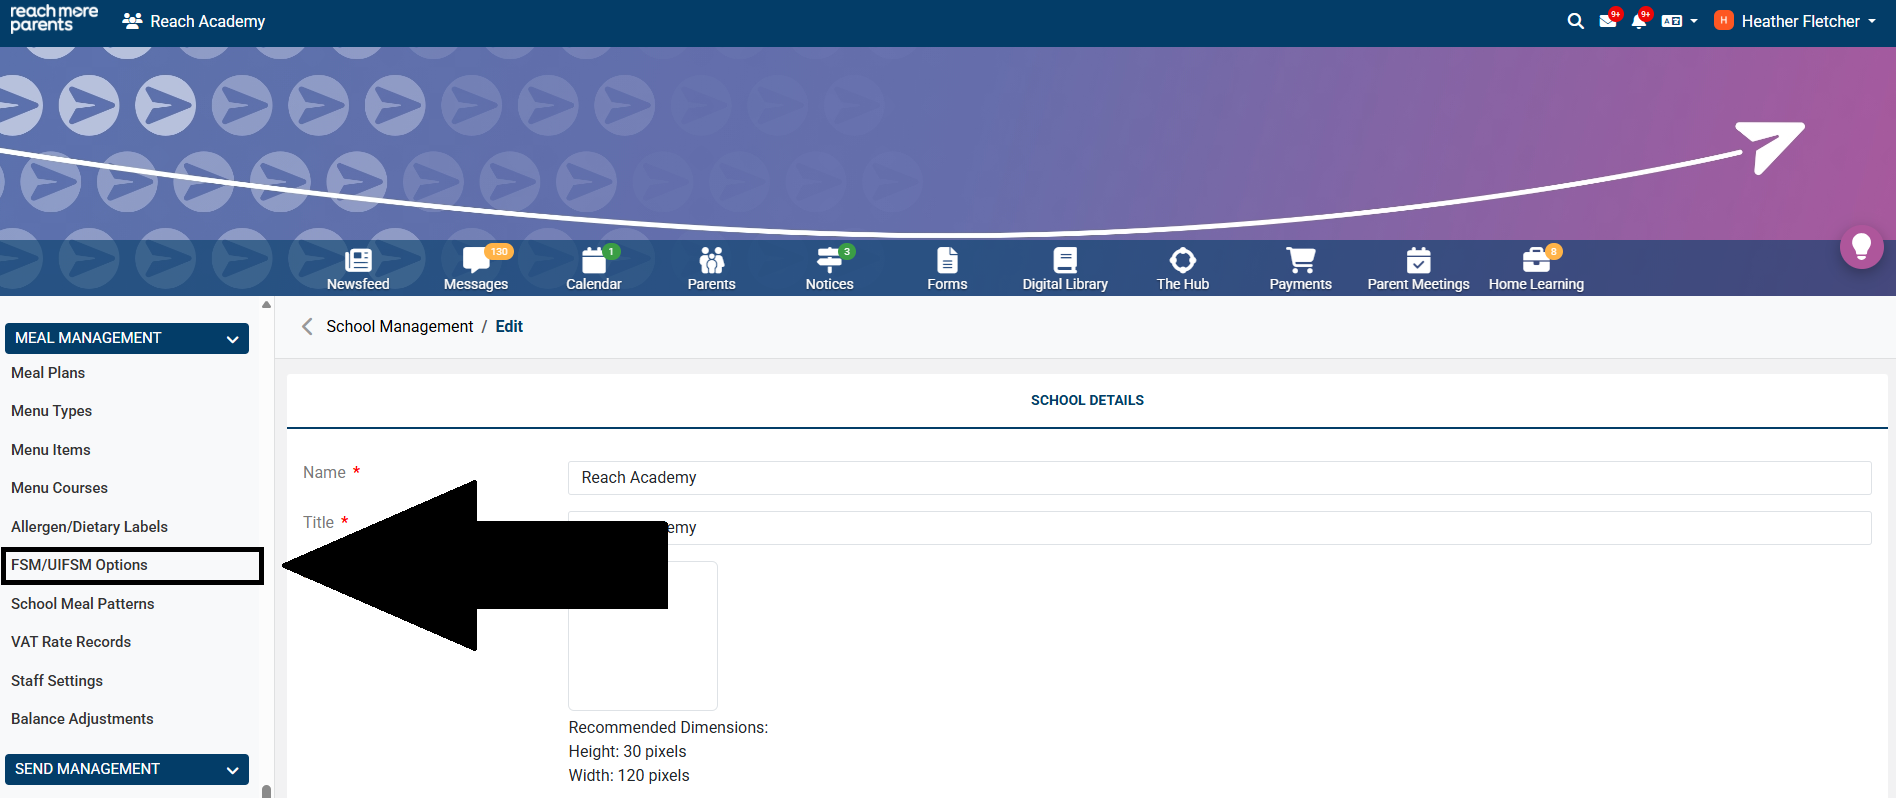Open the notifications bell icon
1896x798 pixels.
[1638, 21]
